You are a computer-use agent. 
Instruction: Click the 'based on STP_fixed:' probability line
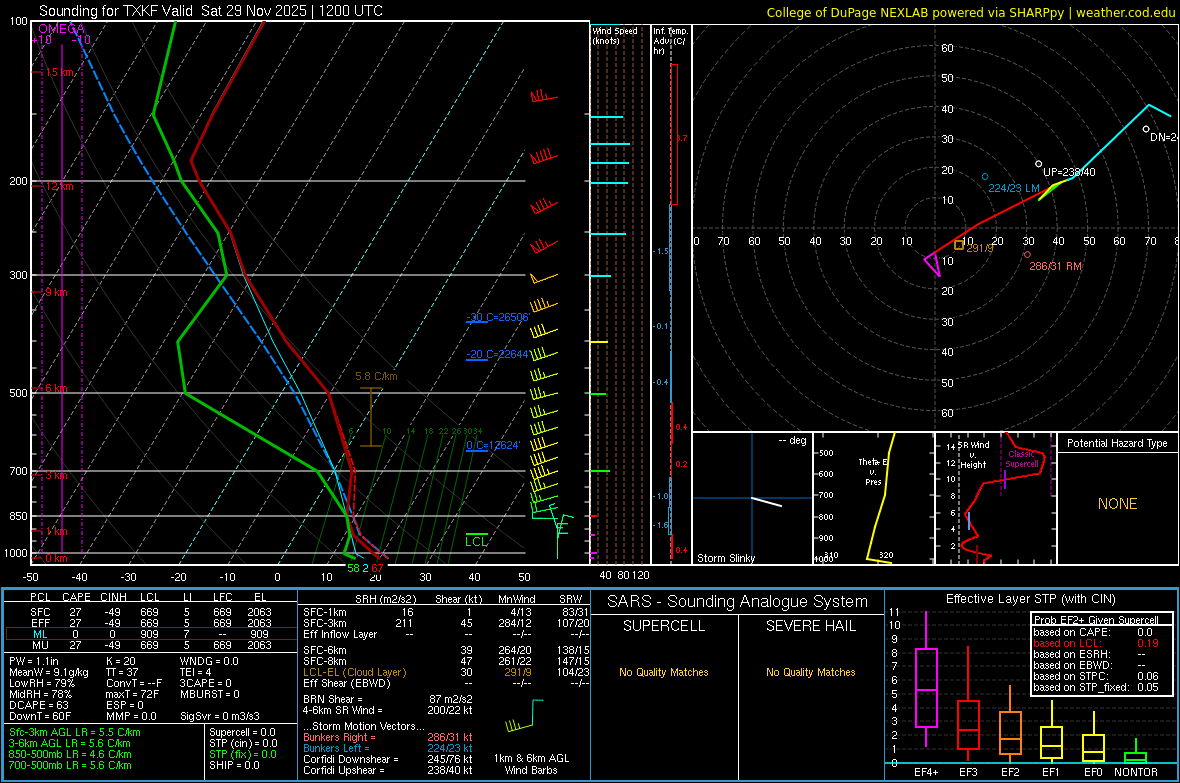(x=1096, y=687)
